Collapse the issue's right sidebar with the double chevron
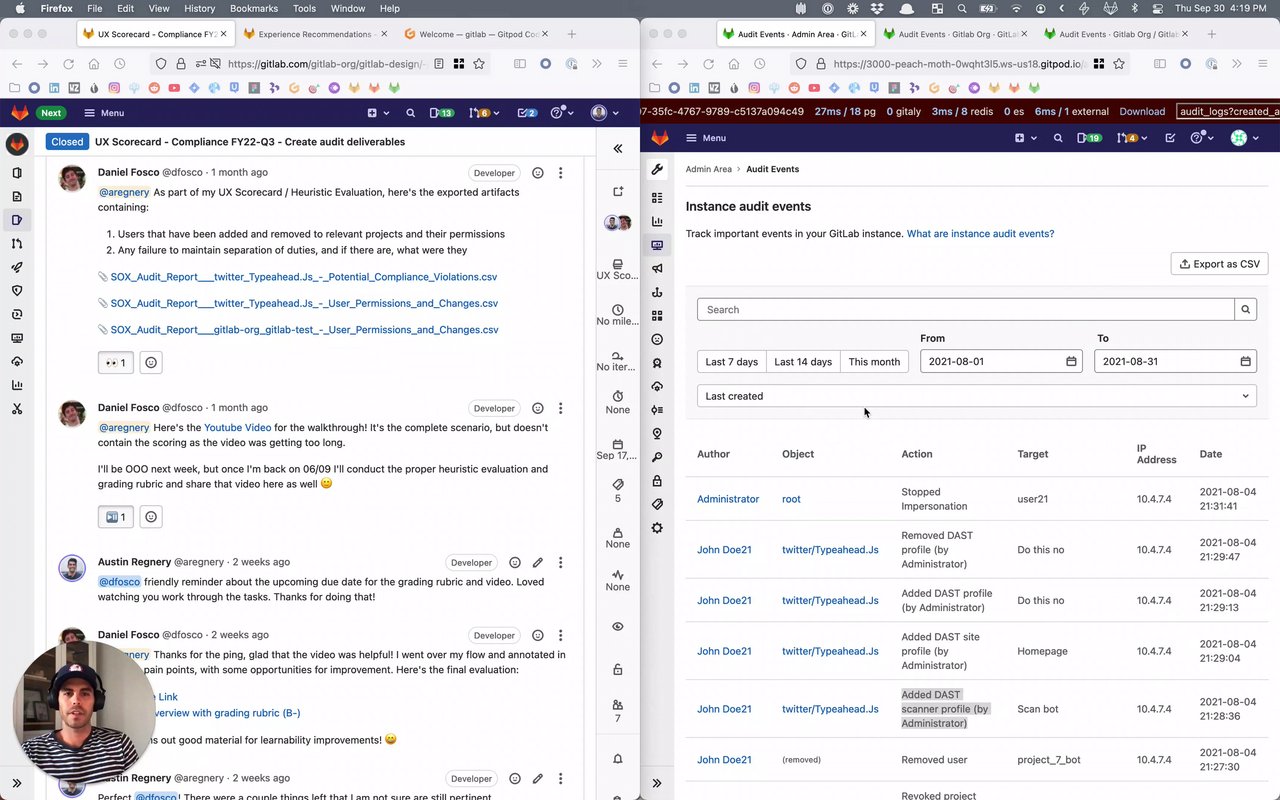Viewport: 1280px width, 800px height. click(618, 148)
